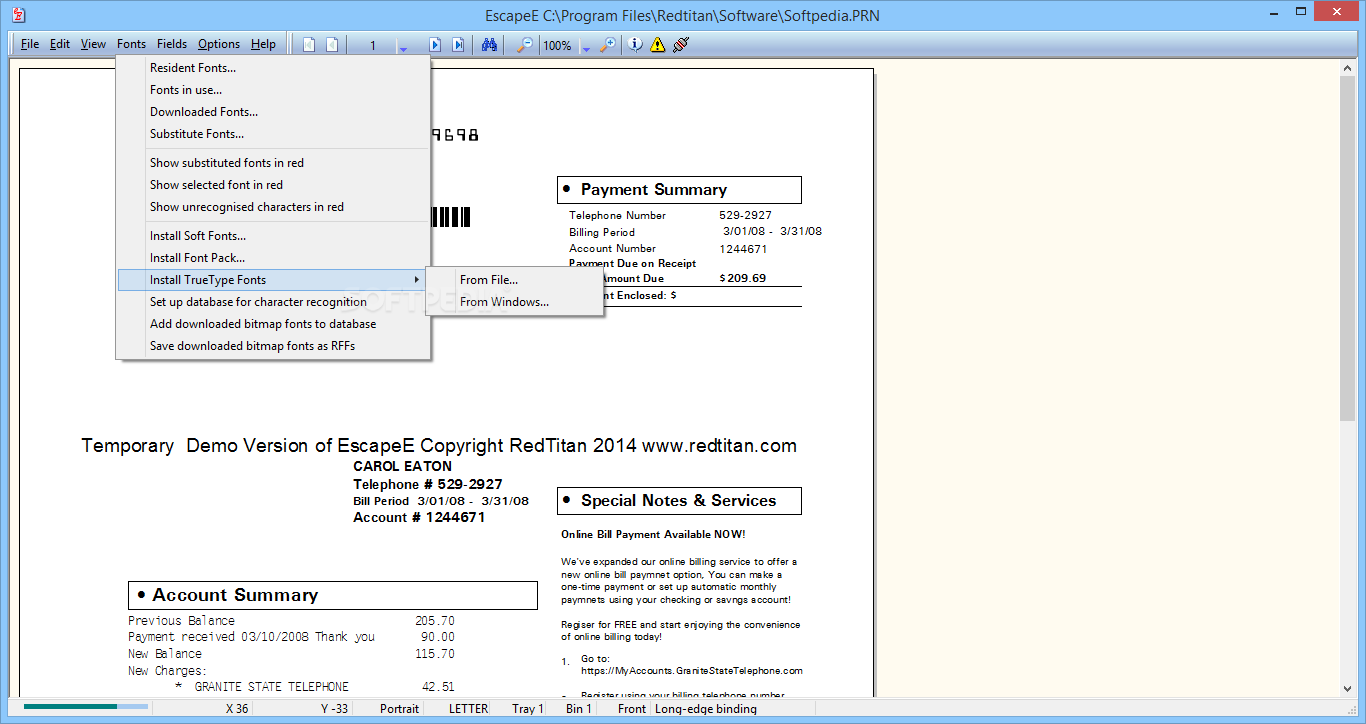This screenshot has height=724, width=1366.
Task: Click Front in status bar
Action: (631, 709)
